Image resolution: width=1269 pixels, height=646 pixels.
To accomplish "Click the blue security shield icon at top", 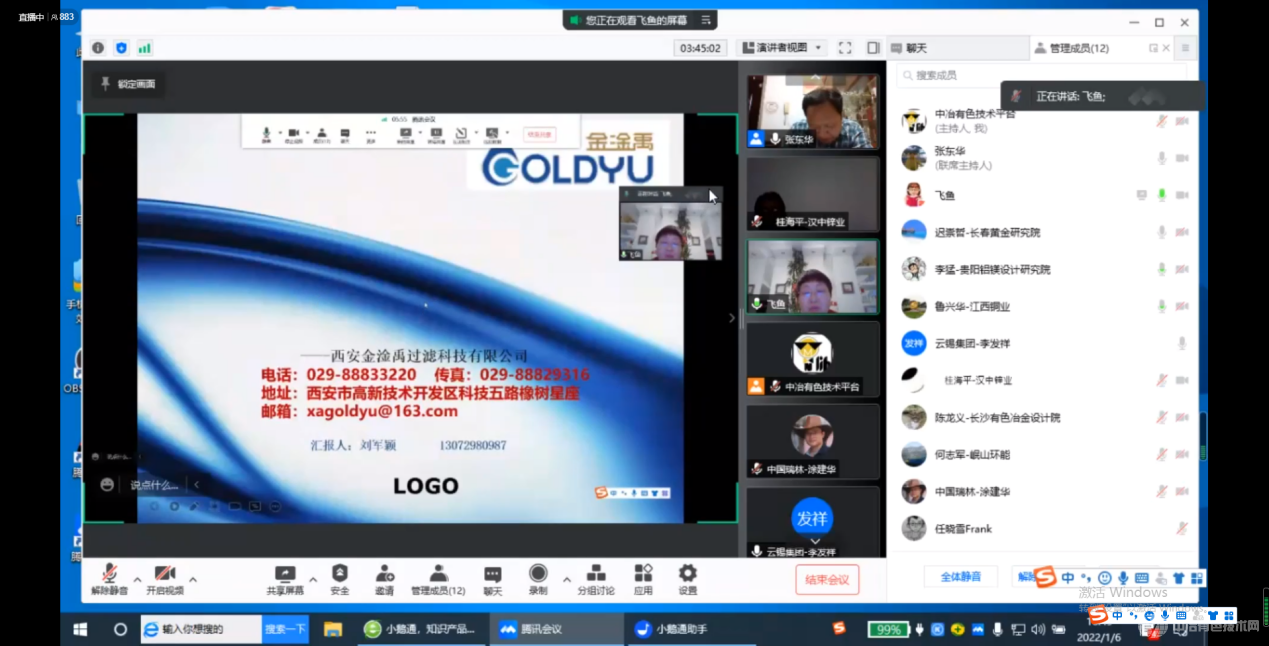I will pyautogui.click(x=121, y=47).
